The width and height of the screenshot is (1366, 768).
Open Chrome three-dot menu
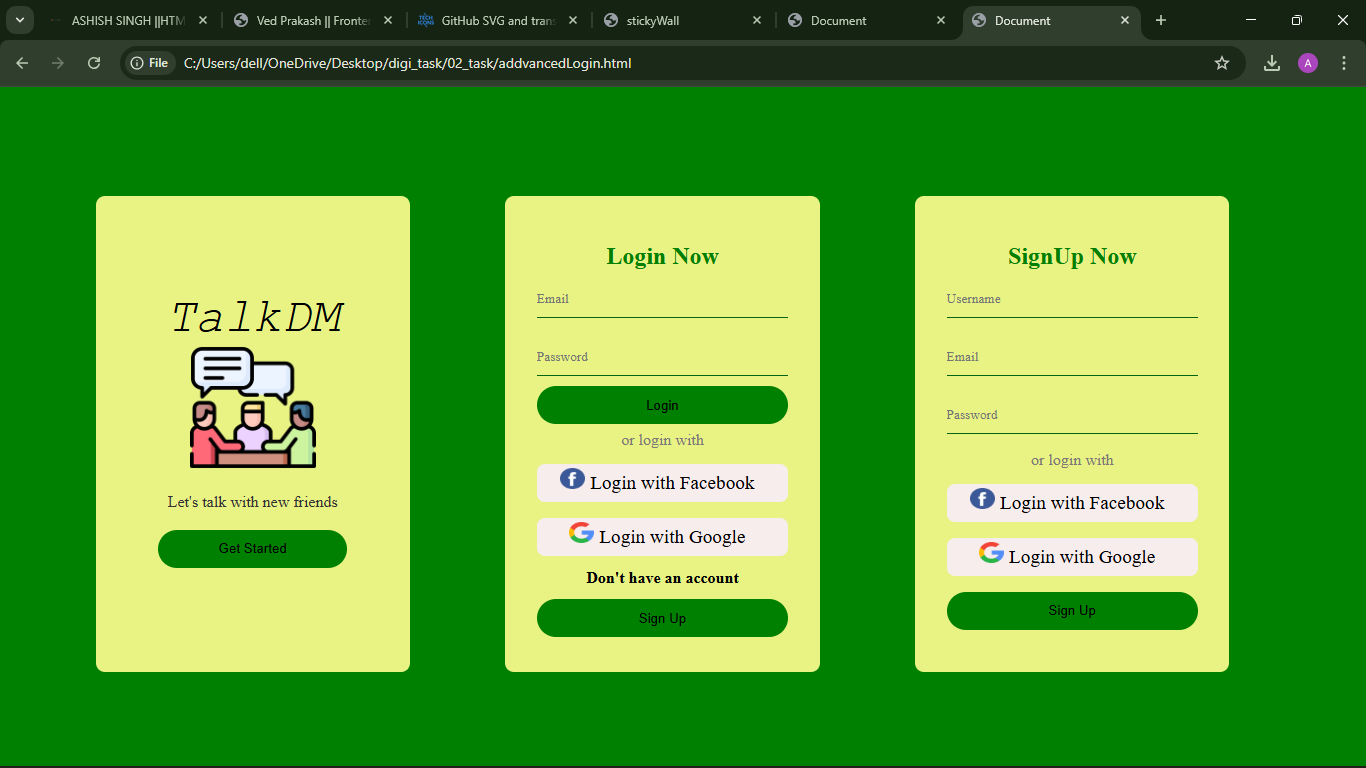coord(1343,63)
